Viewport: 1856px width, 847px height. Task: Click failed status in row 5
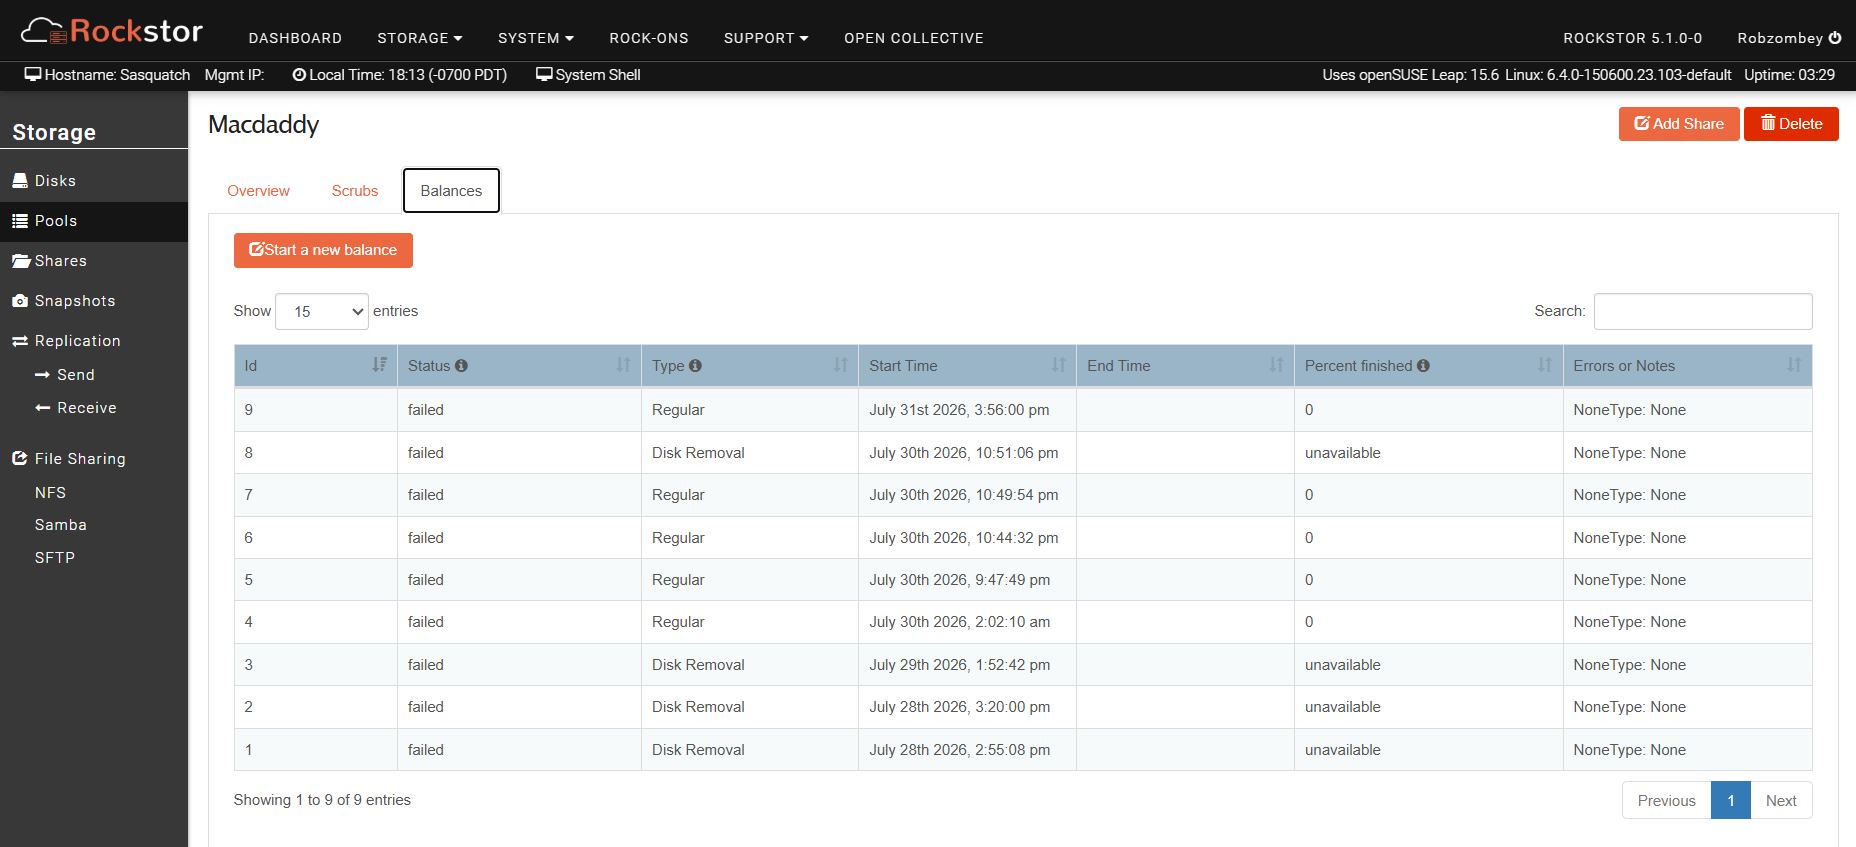pyautogui.click(x=425, y=580)
